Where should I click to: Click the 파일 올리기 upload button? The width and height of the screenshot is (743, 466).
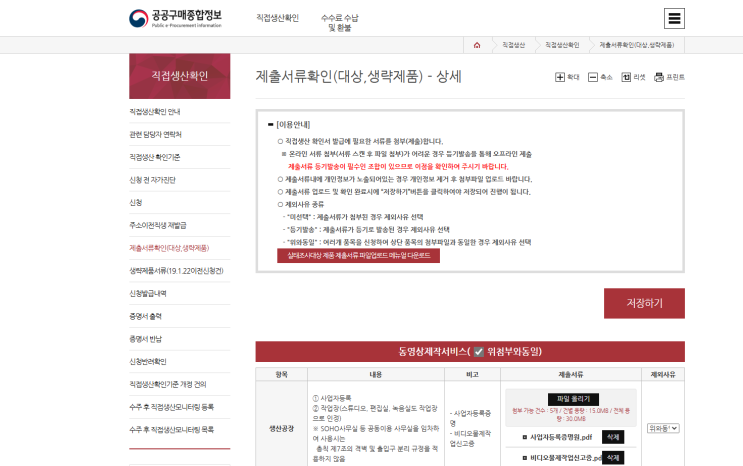(x=573, y=399)
